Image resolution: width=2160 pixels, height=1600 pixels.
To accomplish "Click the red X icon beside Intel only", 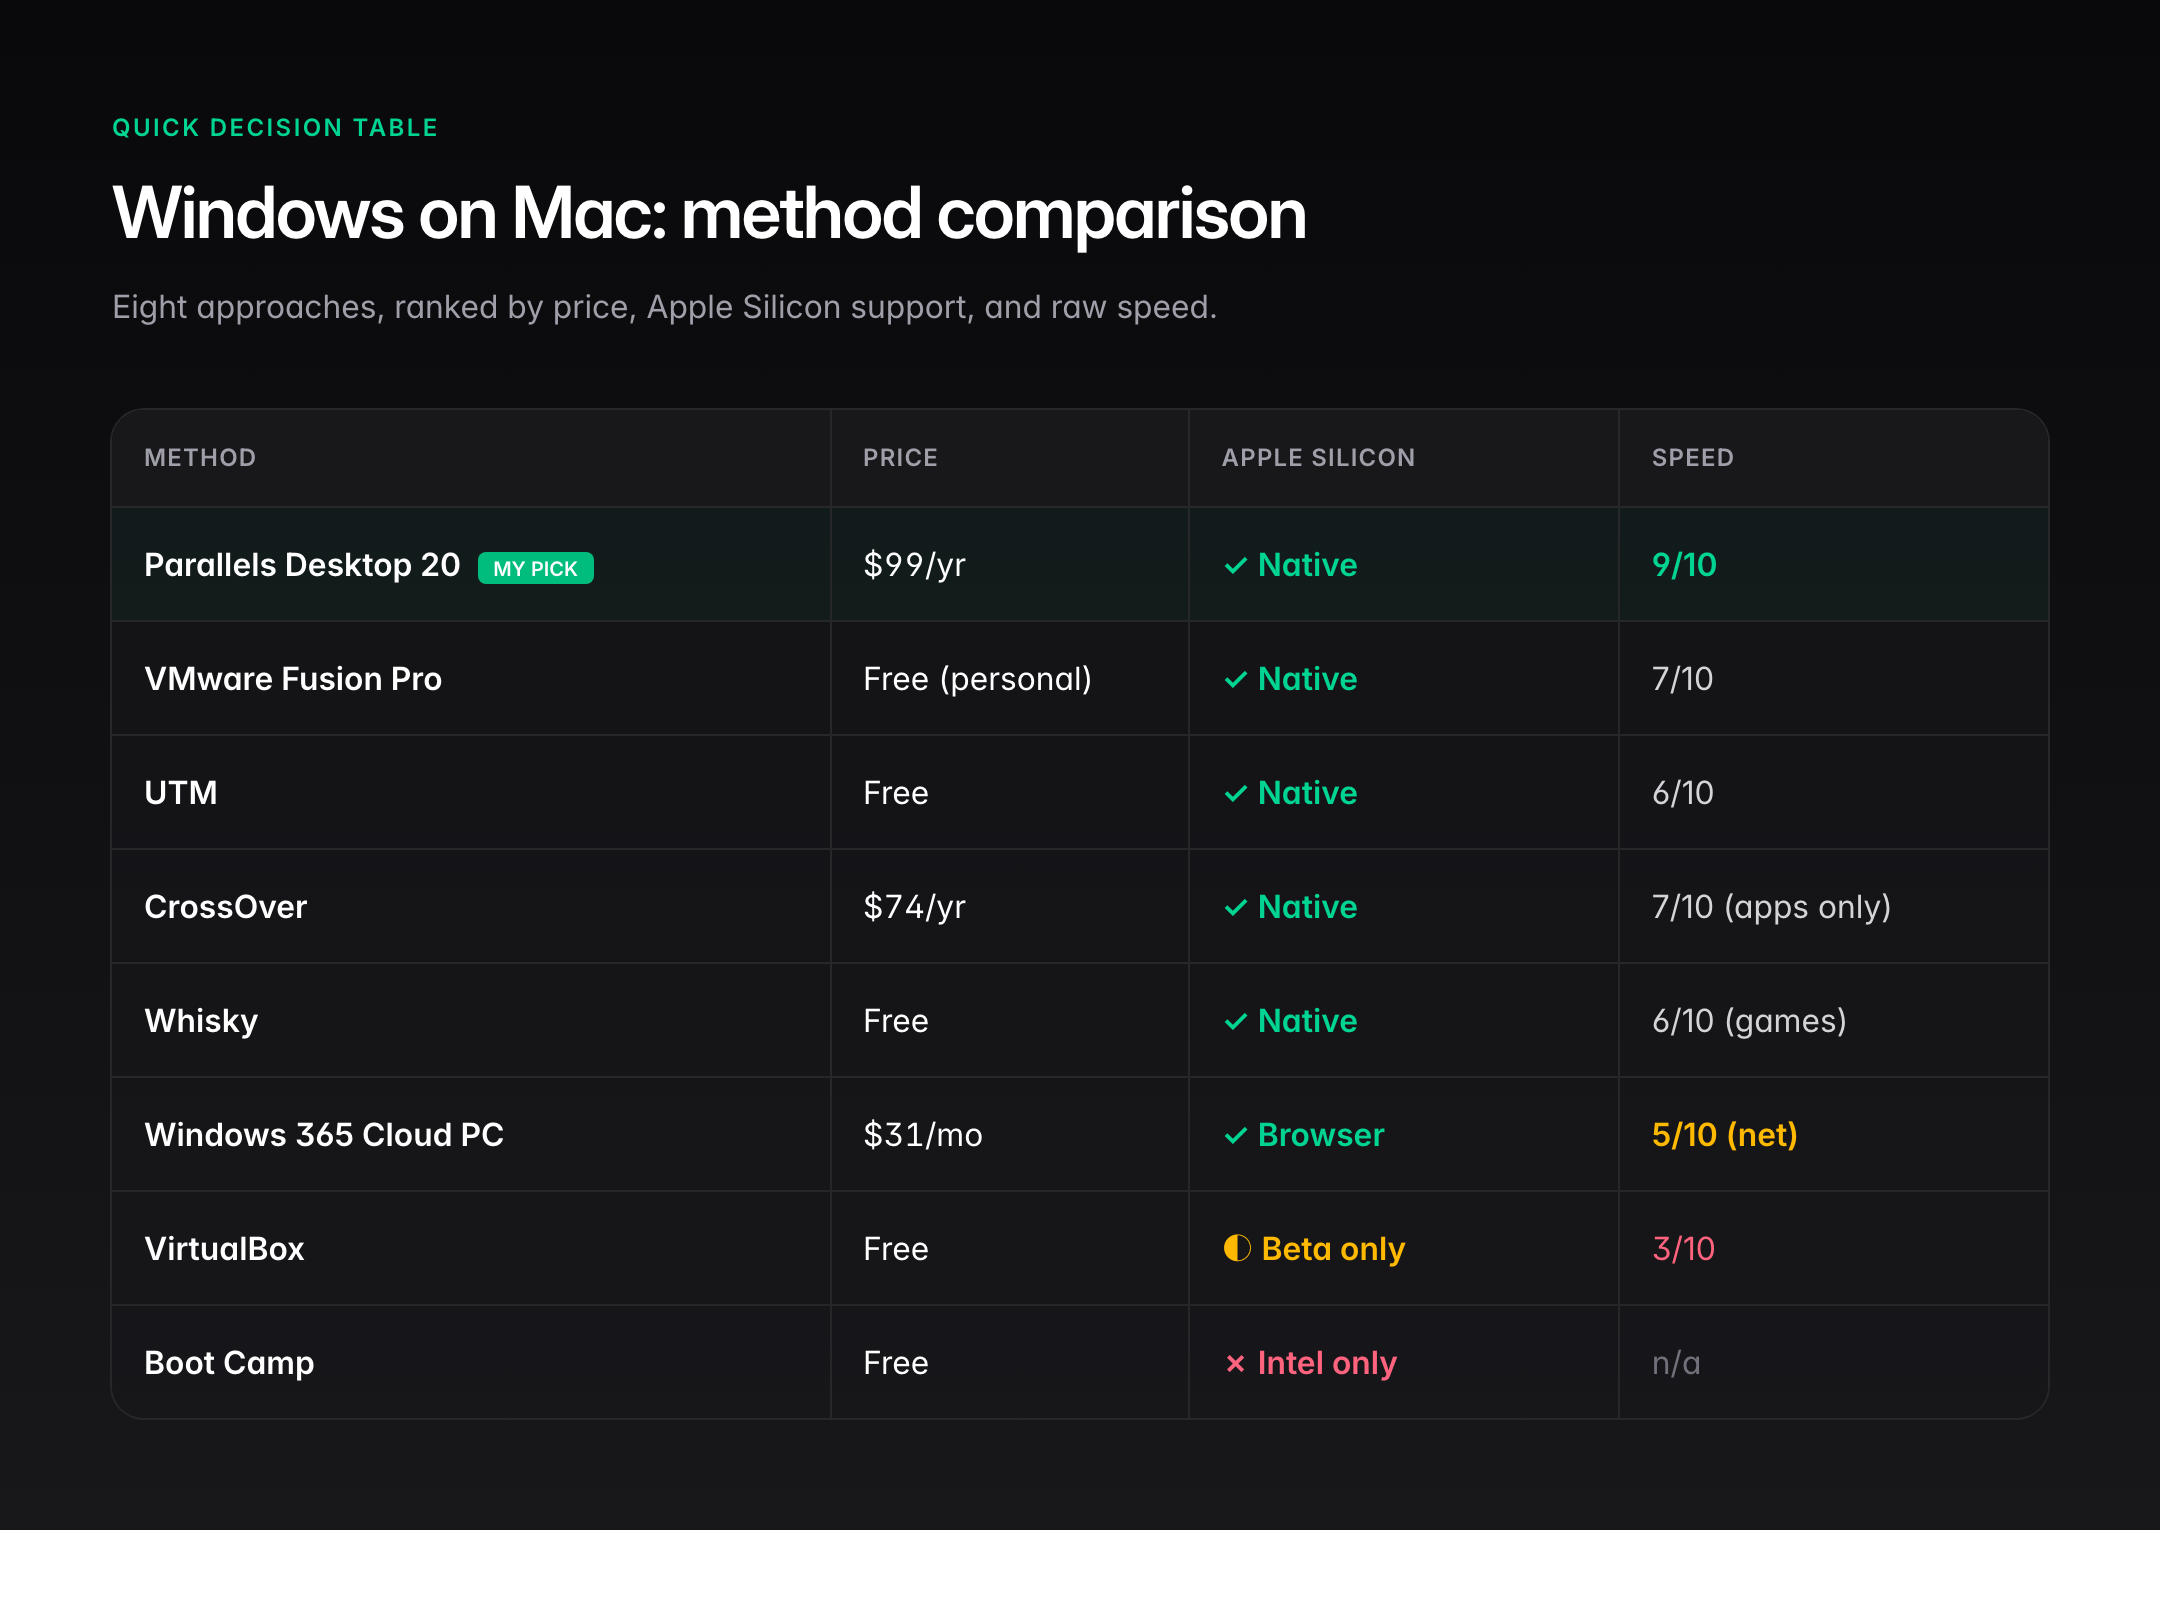I will 1236,1363.
